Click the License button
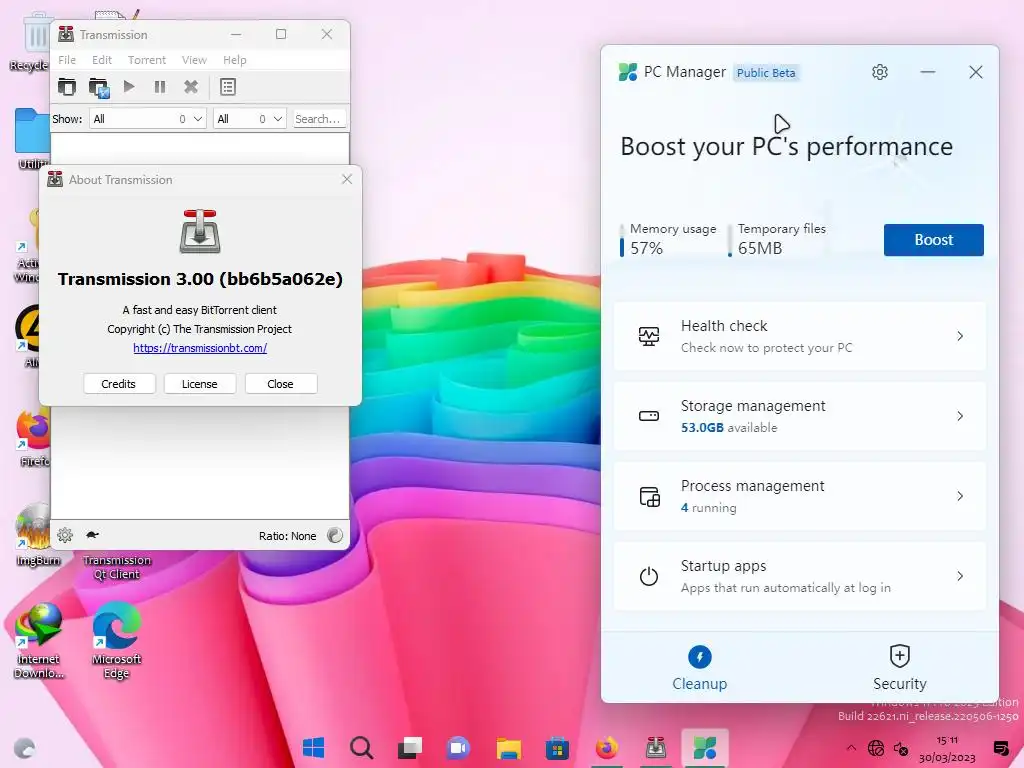Image resolution: width=1024 pixels, height=768 pixels. click(199, 384)
